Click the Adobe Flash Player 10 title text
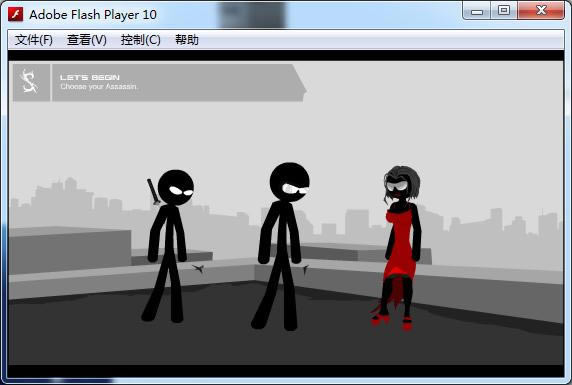This screenshot has width=572, height=385. click(93, 15)
